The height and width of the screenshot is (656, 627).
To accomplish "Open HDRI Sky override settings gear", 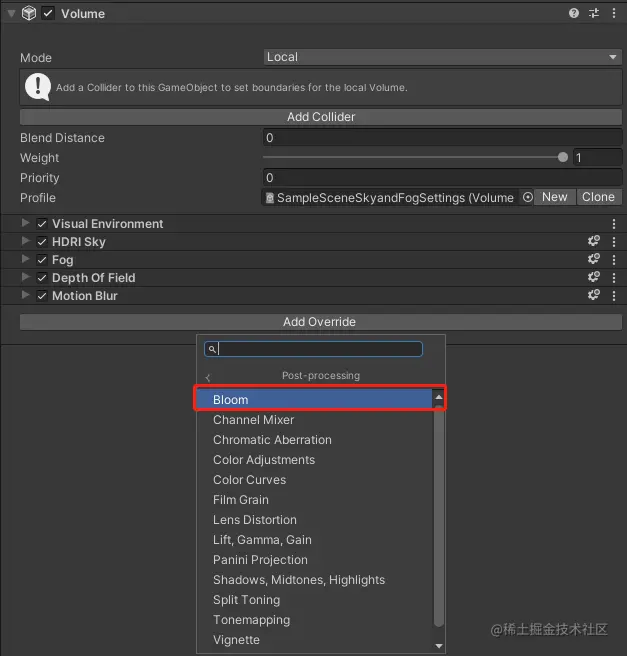I will point(593,242).
